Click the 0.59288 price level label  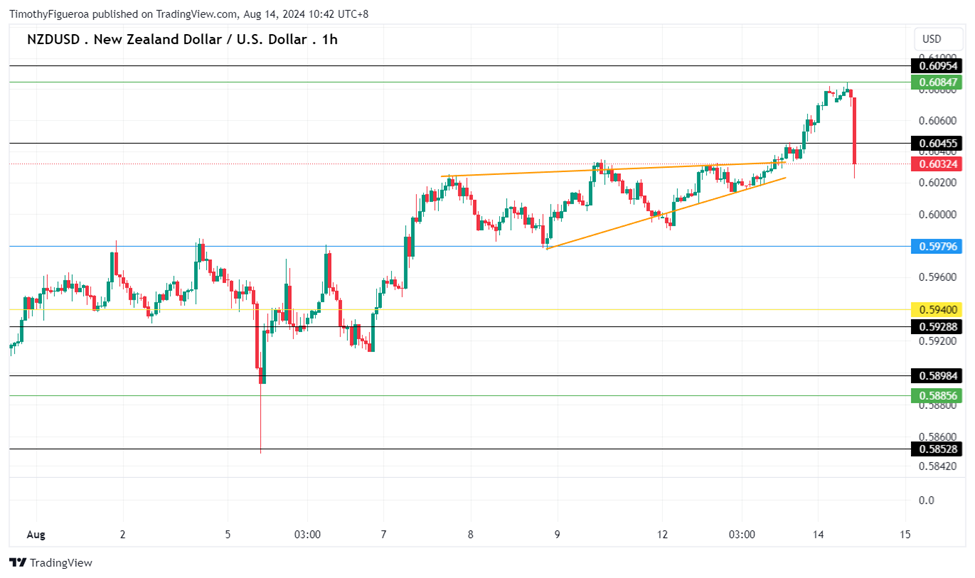(x=936, y=327)
